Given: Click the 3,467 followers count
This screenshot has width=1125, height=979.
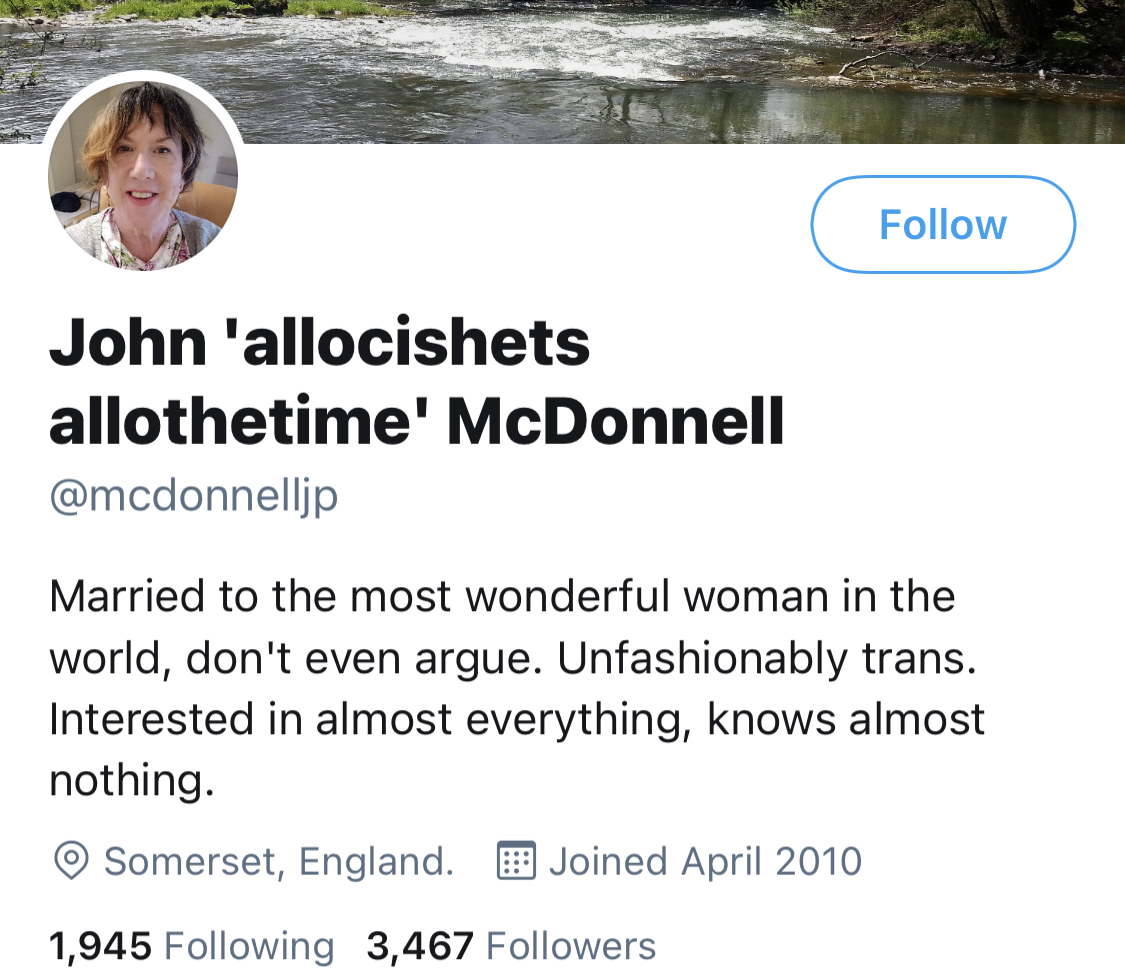Looking at the screenshot, I should point(419,945).
